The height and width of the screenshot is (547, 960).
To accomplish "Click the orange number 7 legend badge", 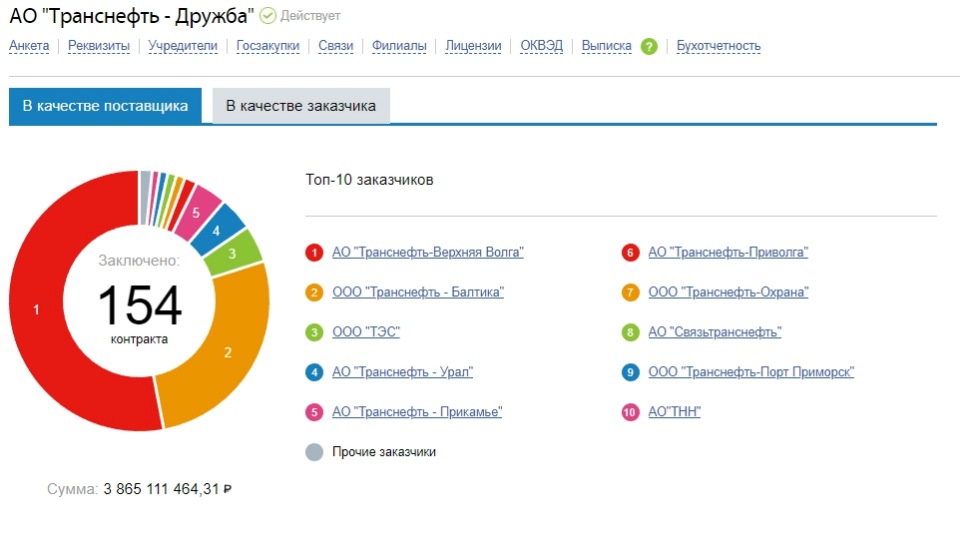I will (x=630, y=292).
